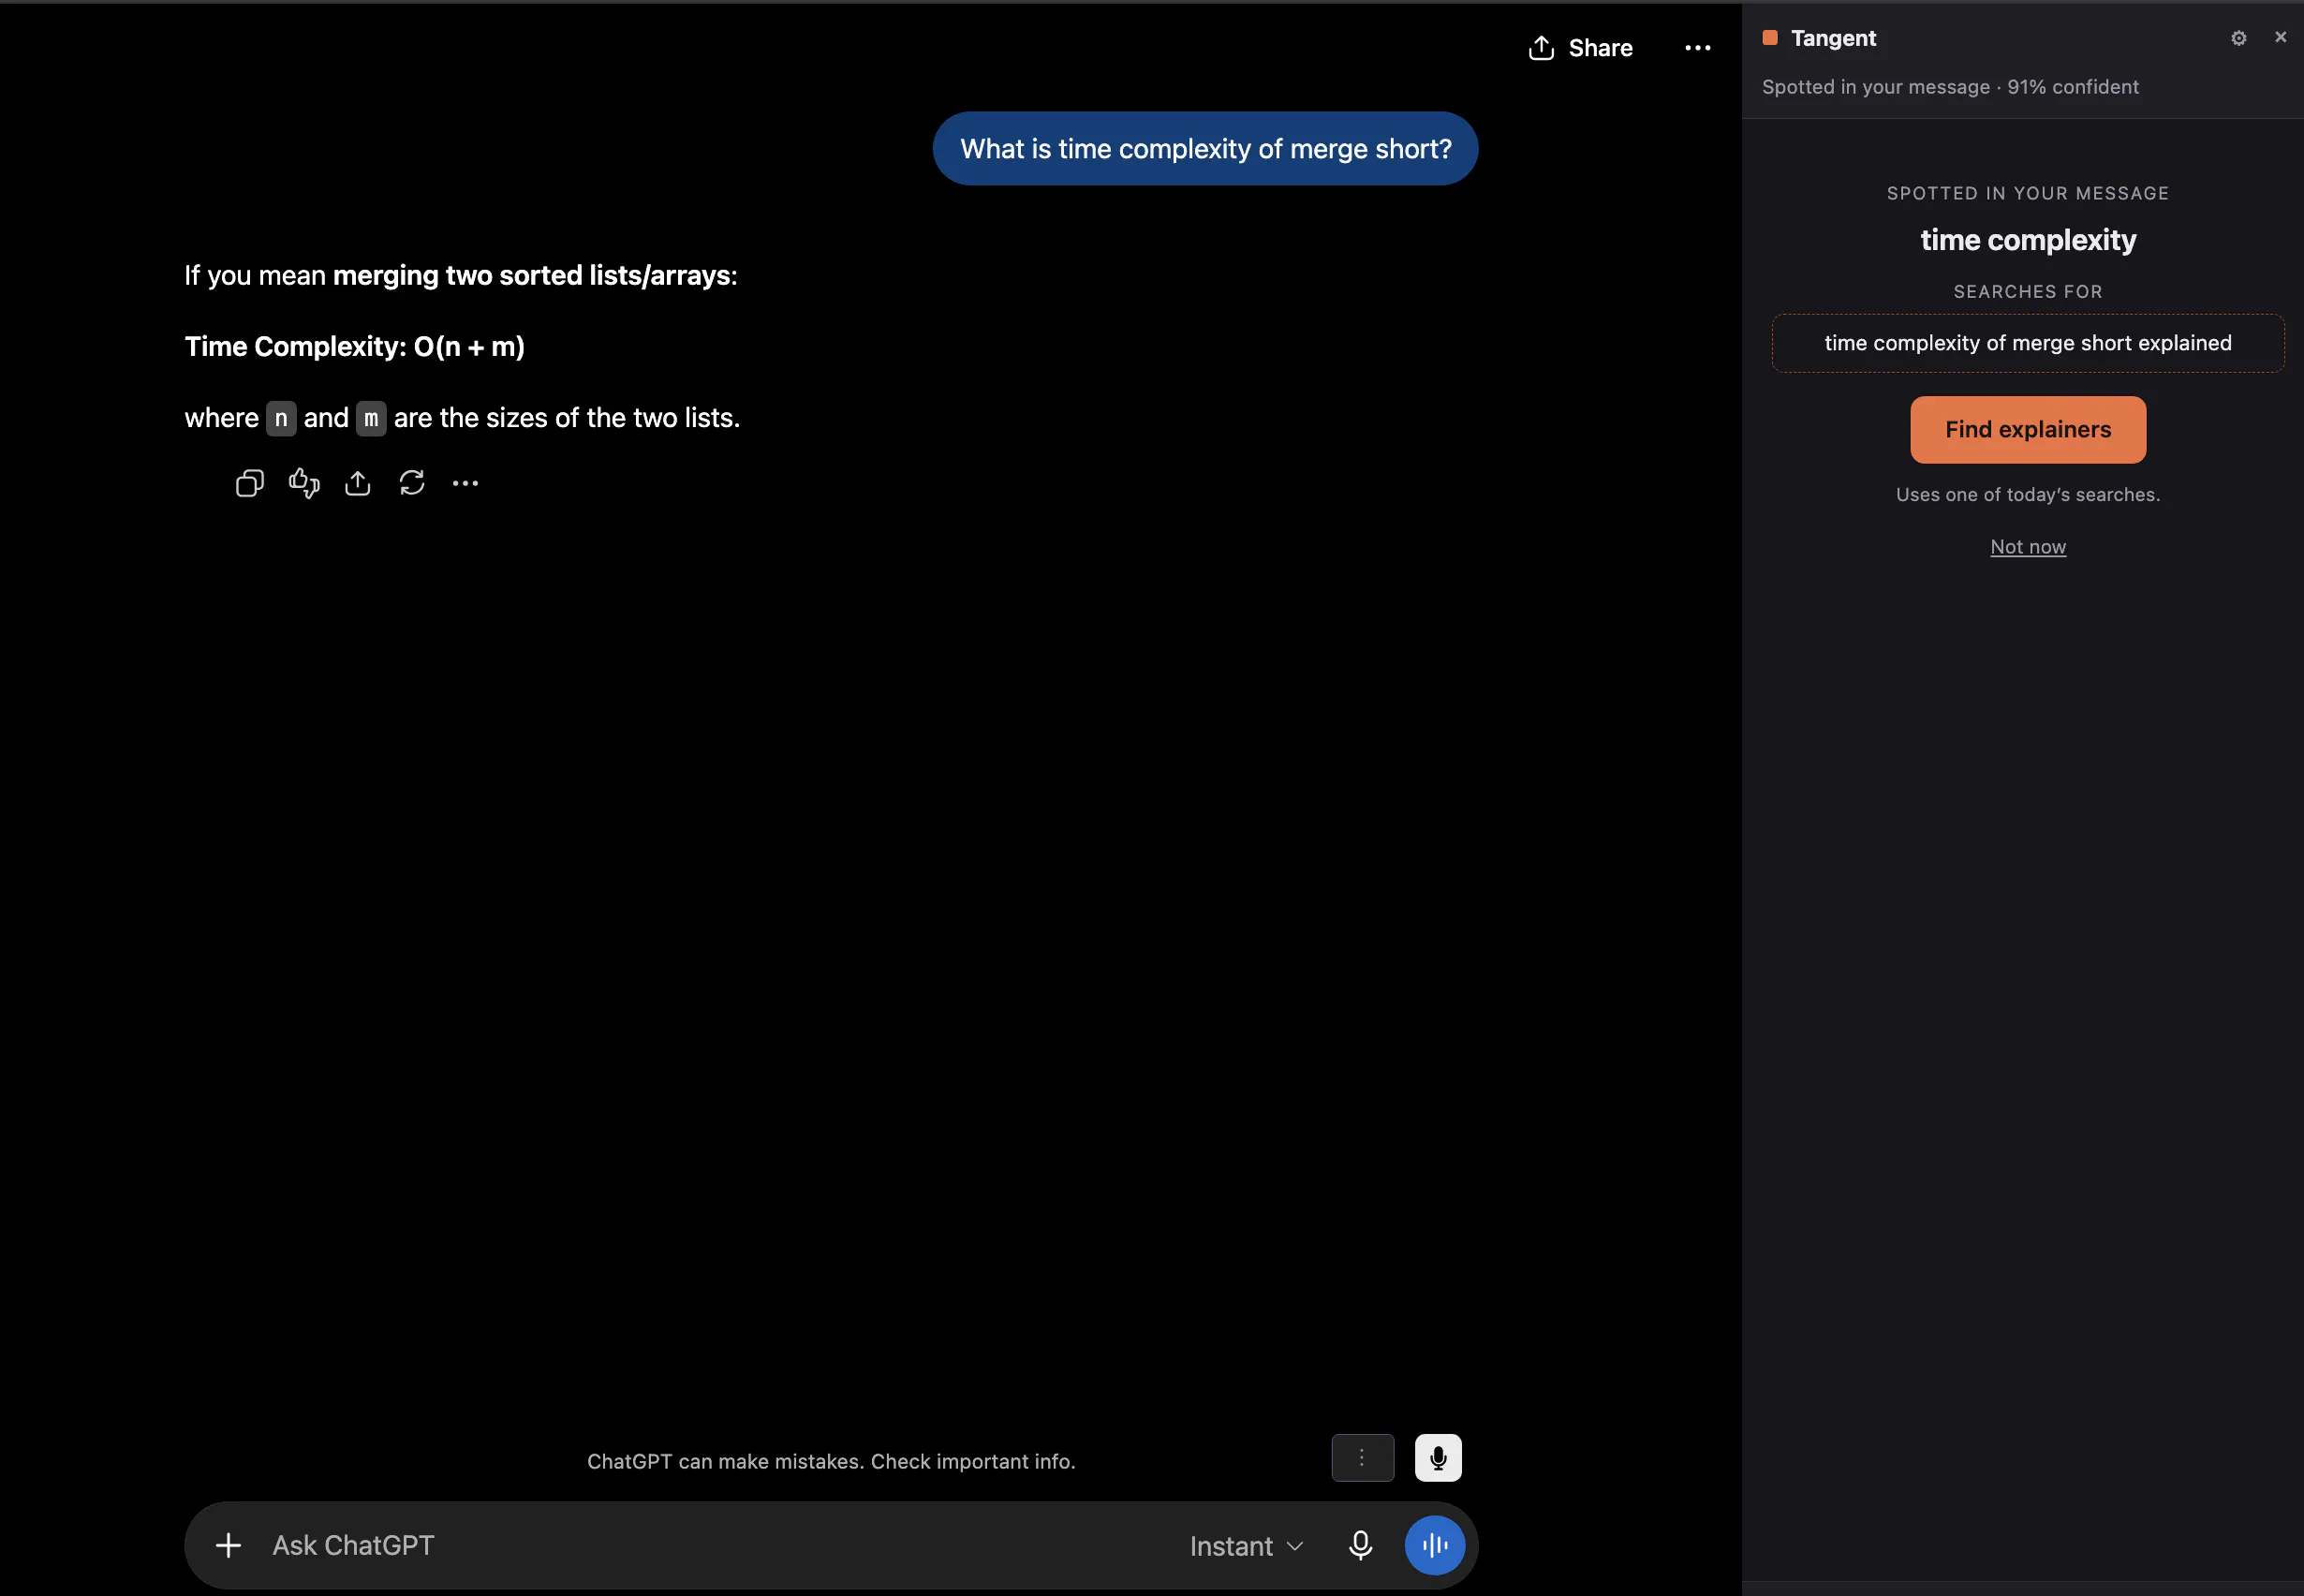Regenerate the ChatGPT response
Viewport: 2304px width, 1596px height.
412,484
